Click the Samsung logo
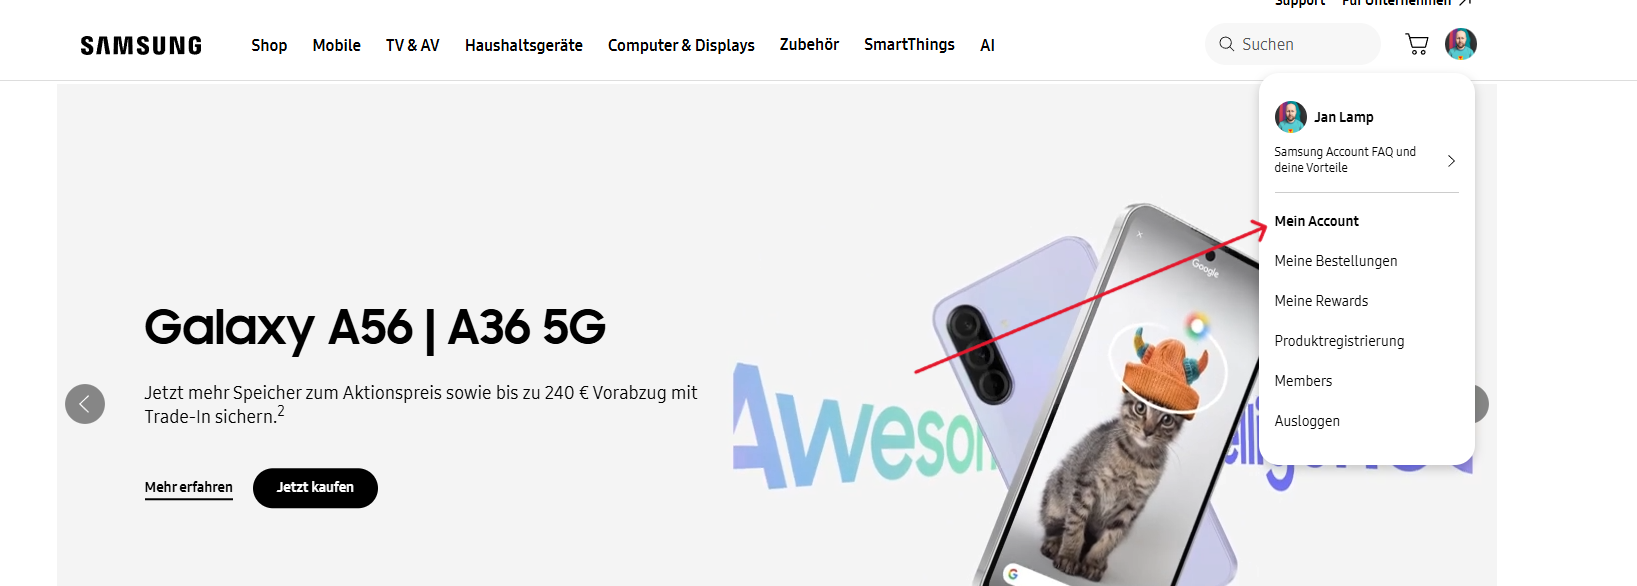The height and width of the screenshot is (586, 1637). tap(141, 45)
